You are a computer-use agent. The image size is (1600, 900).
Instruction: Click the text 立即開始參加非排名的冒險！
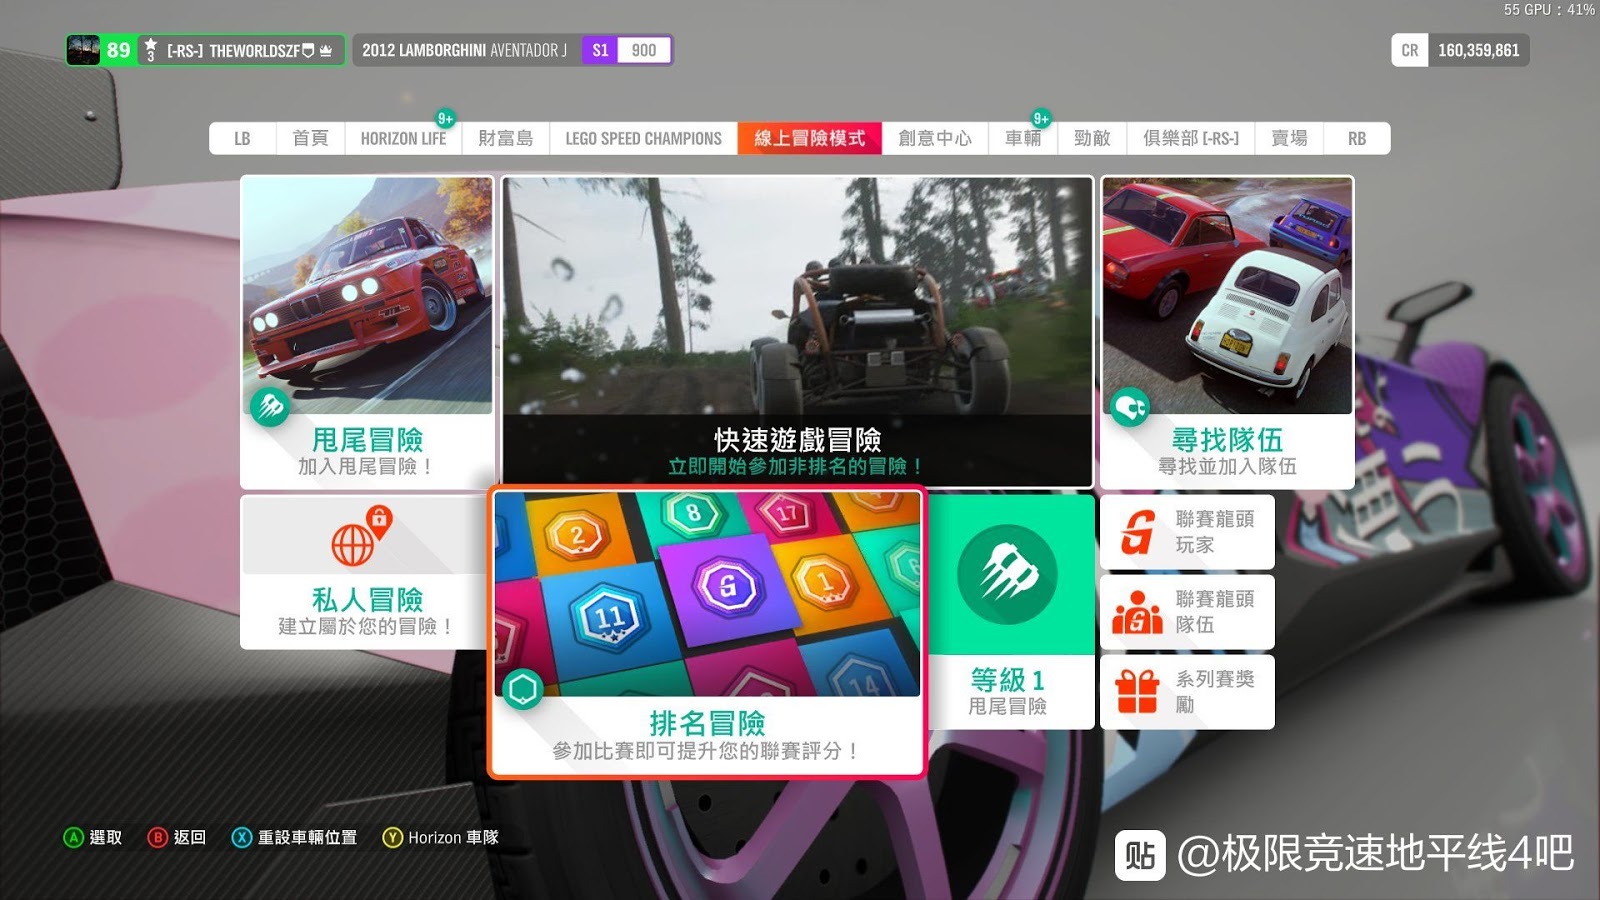(x=797, y=466)
